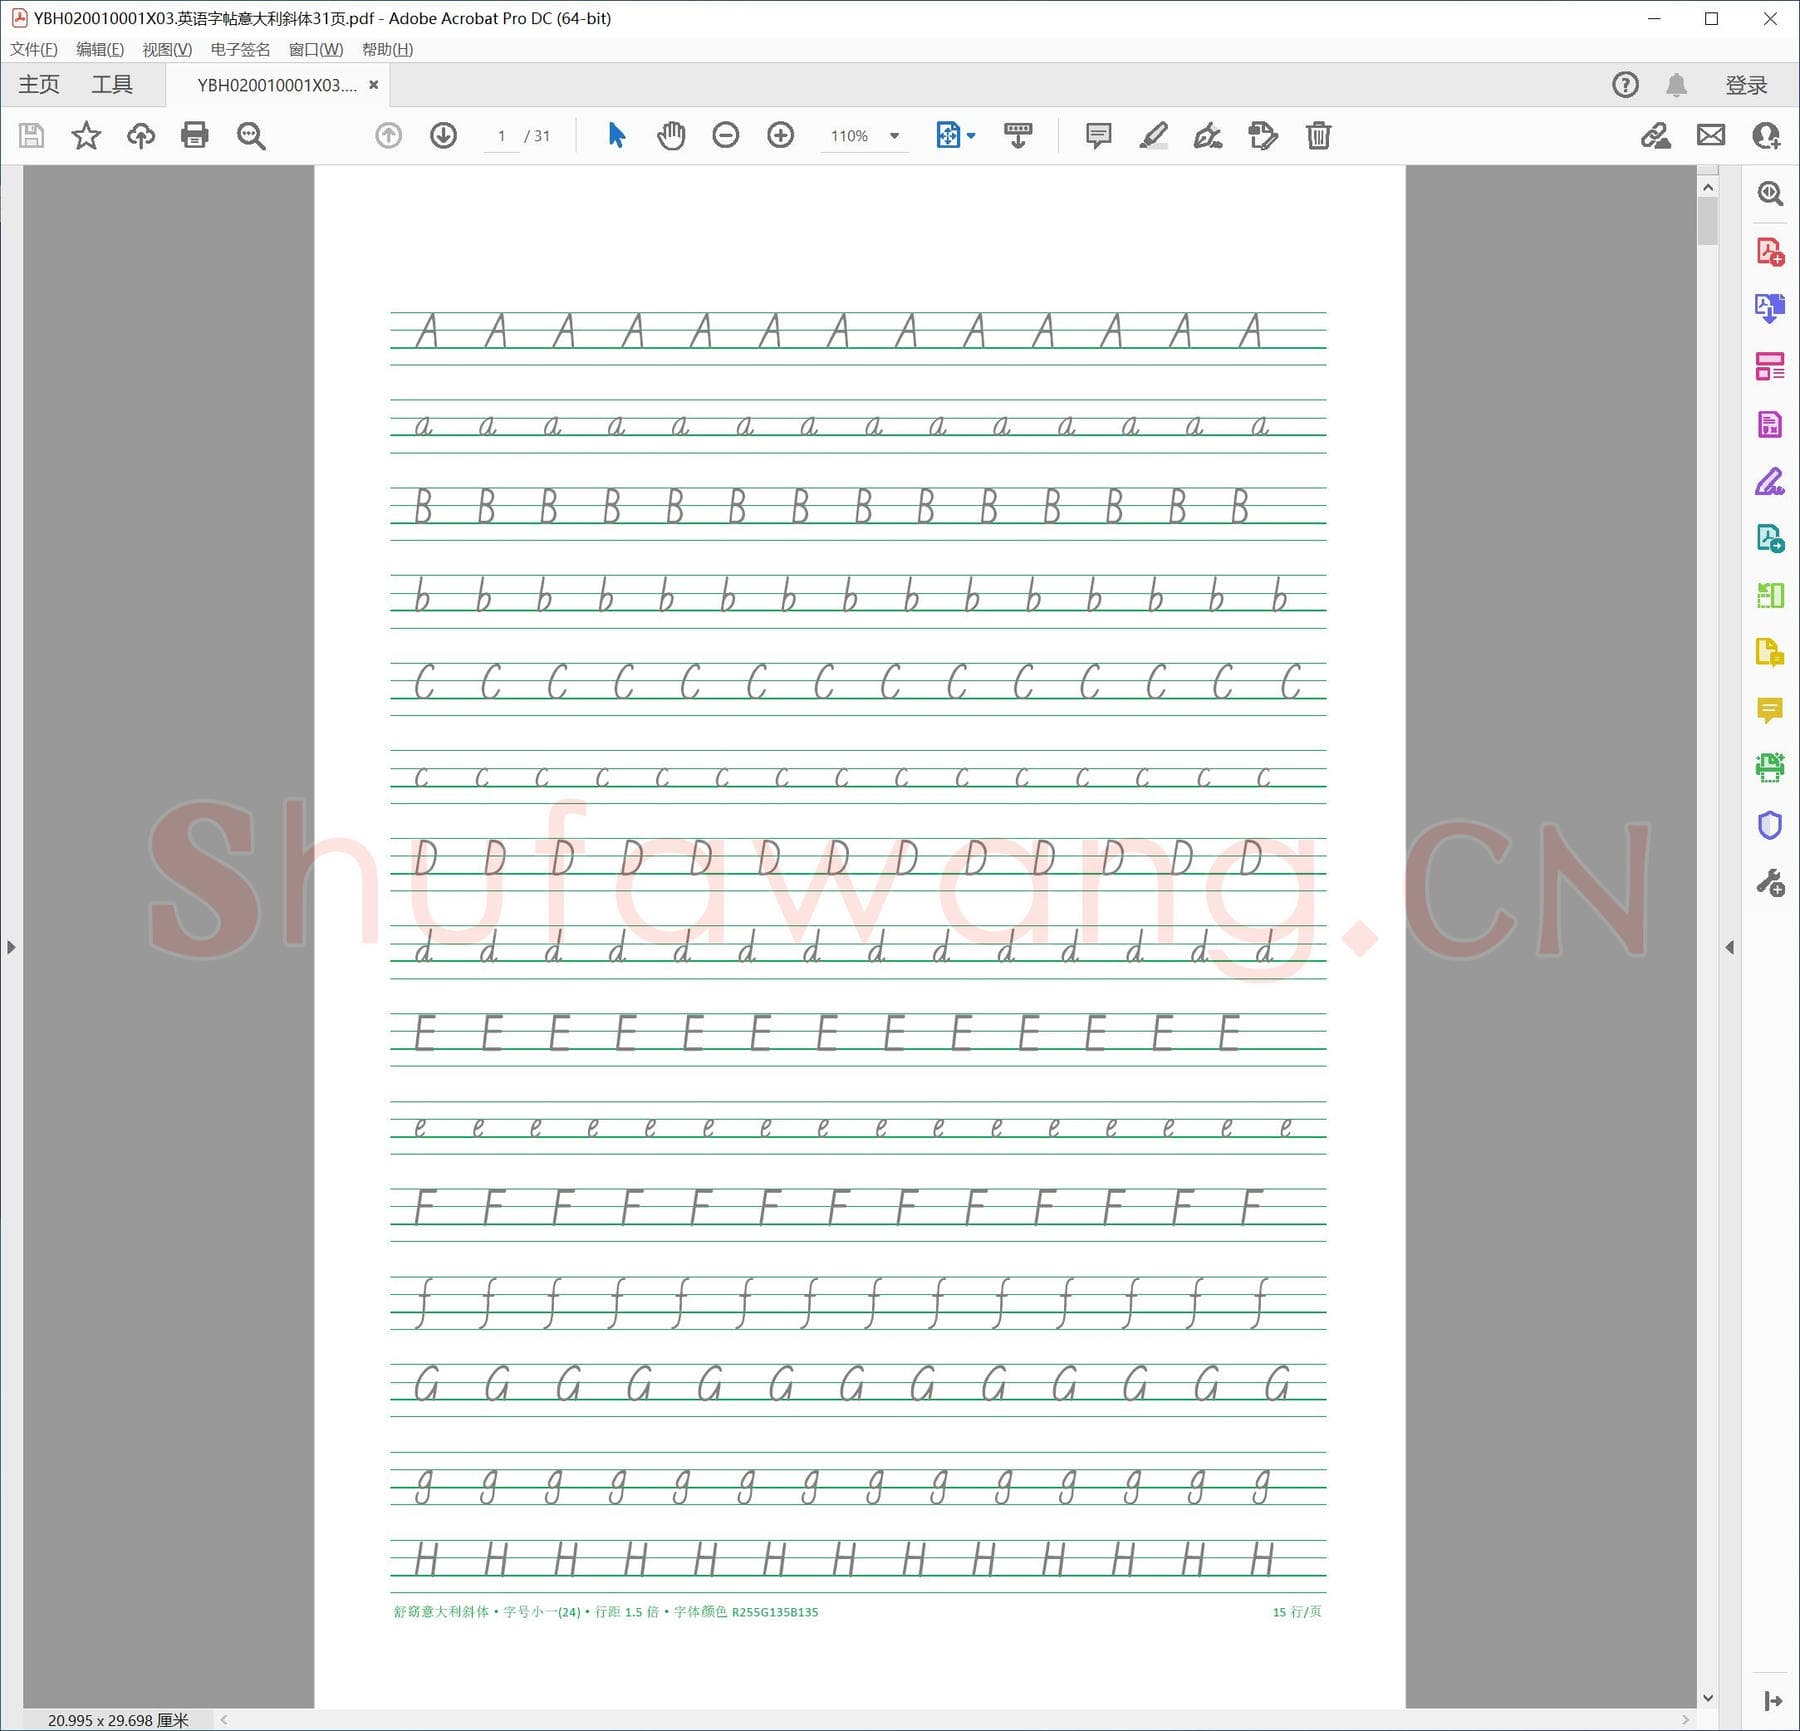1800x1731 pixels.
Task: Switch to 工具 tools tab
Action: (x=112, y=85)
